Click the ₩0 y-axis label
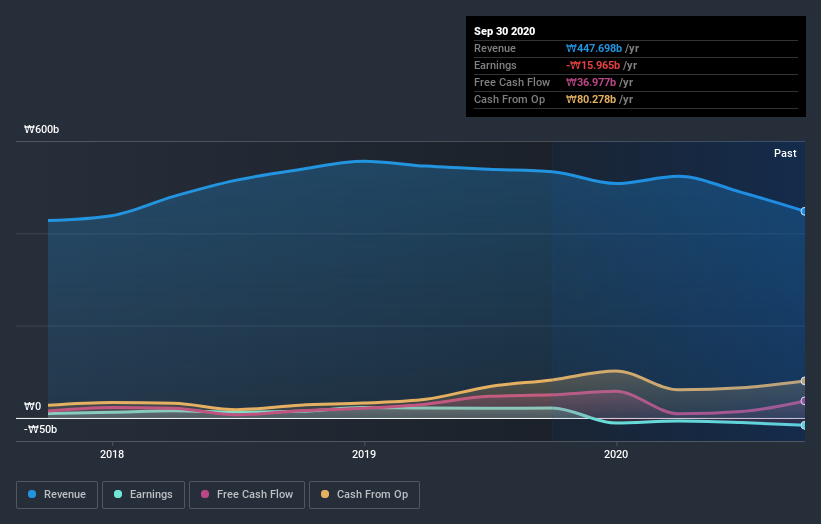This screenshot has height=524, width=821. (x=32, y=406)
